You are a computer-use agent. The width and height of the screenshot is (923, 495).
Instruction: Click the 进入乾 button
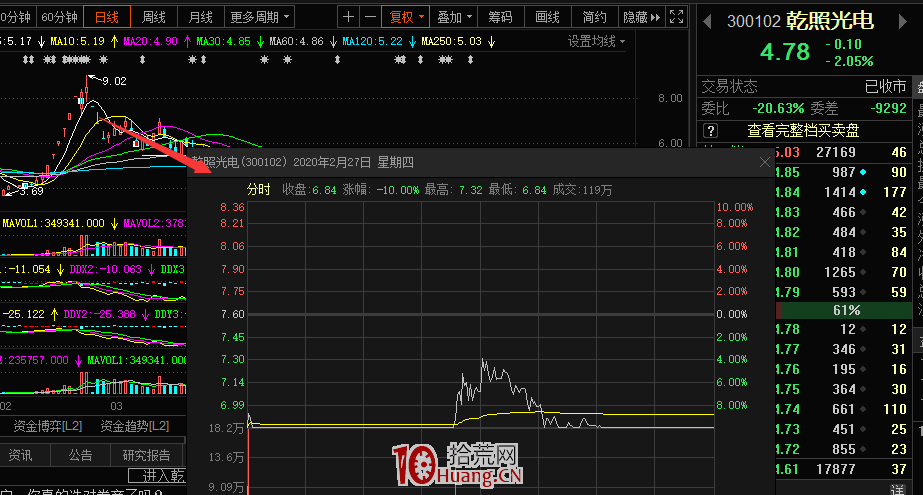pos(157,476)
